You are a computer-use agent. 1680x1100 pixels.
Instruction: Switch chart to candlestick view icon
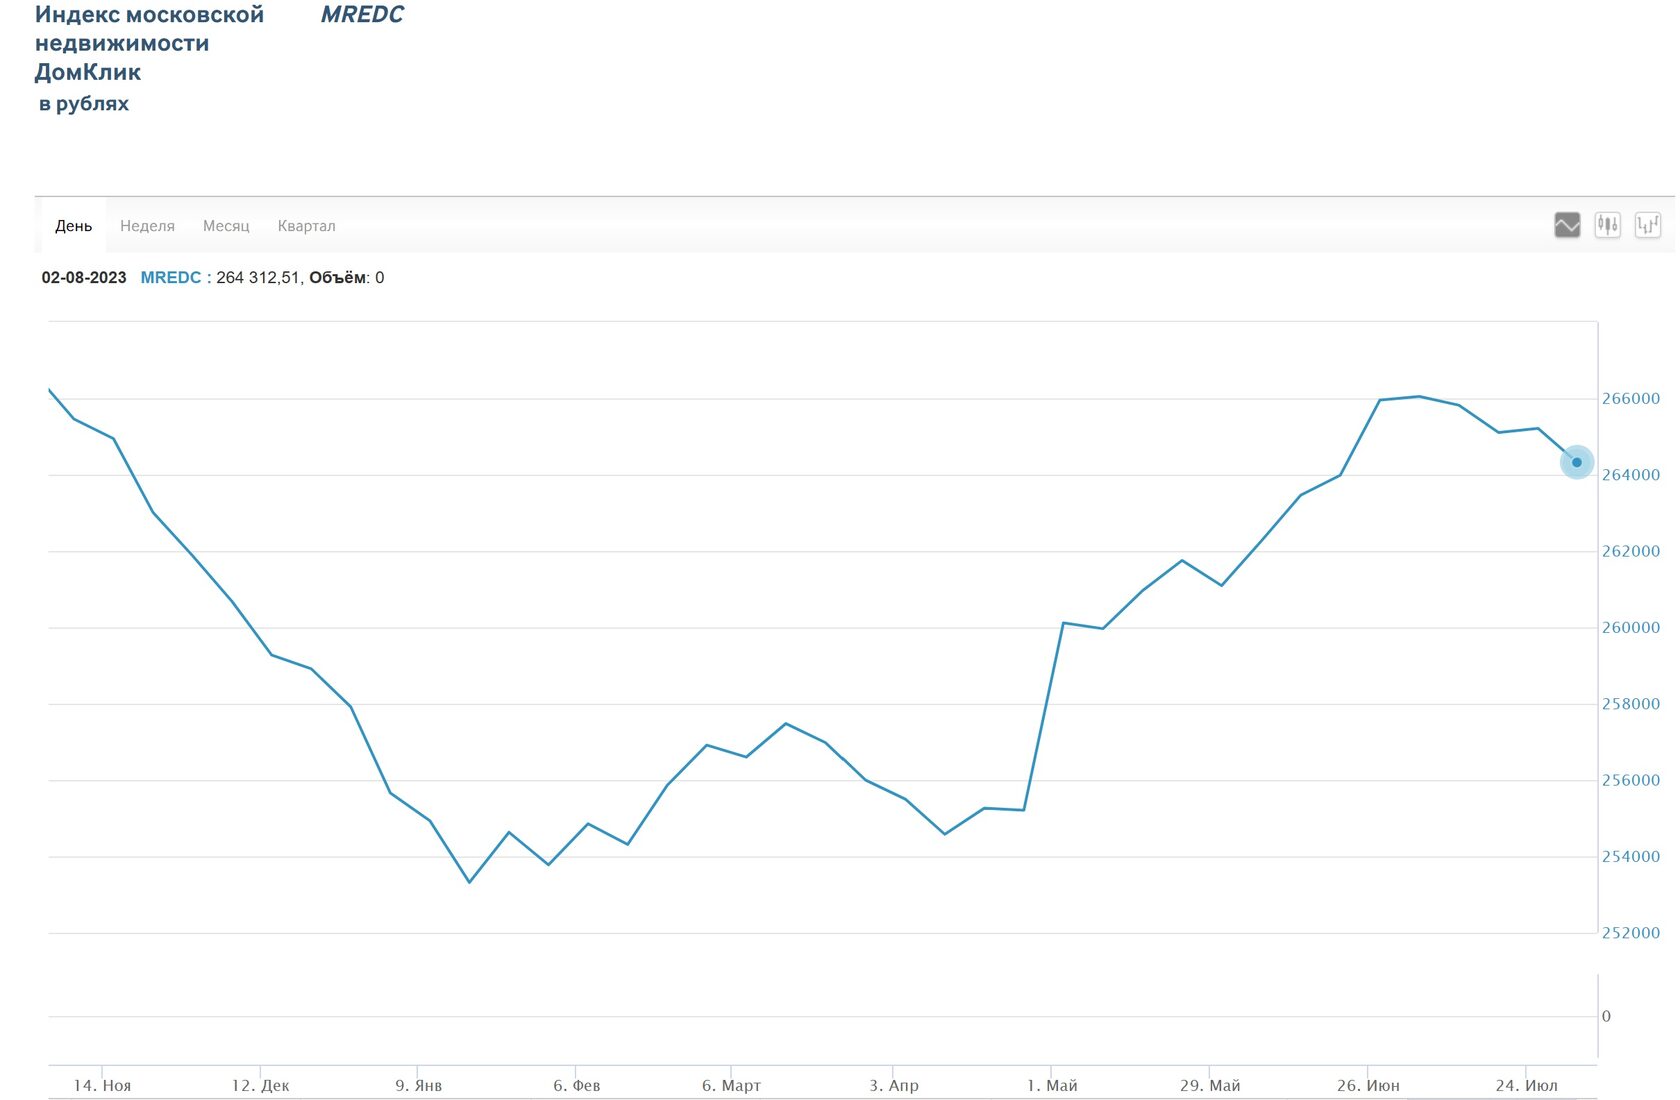(x=1607, y=225)
